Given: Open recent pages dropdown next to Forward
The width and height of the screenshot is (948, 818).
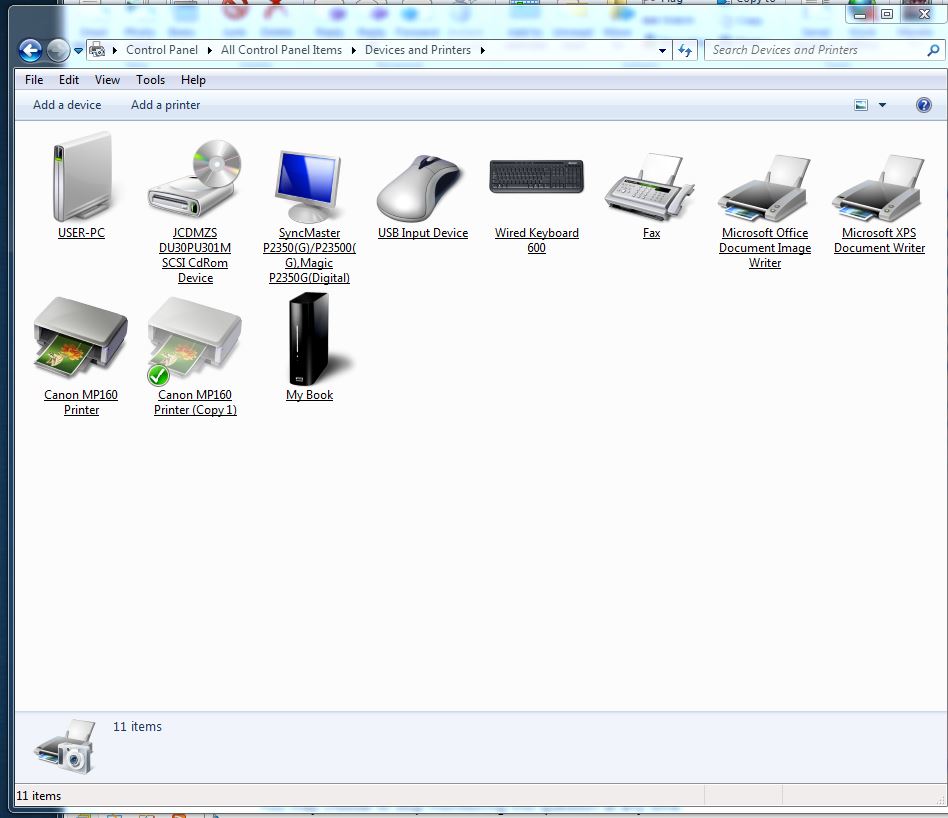Looking at the screenshot, I should pos(79,51).
